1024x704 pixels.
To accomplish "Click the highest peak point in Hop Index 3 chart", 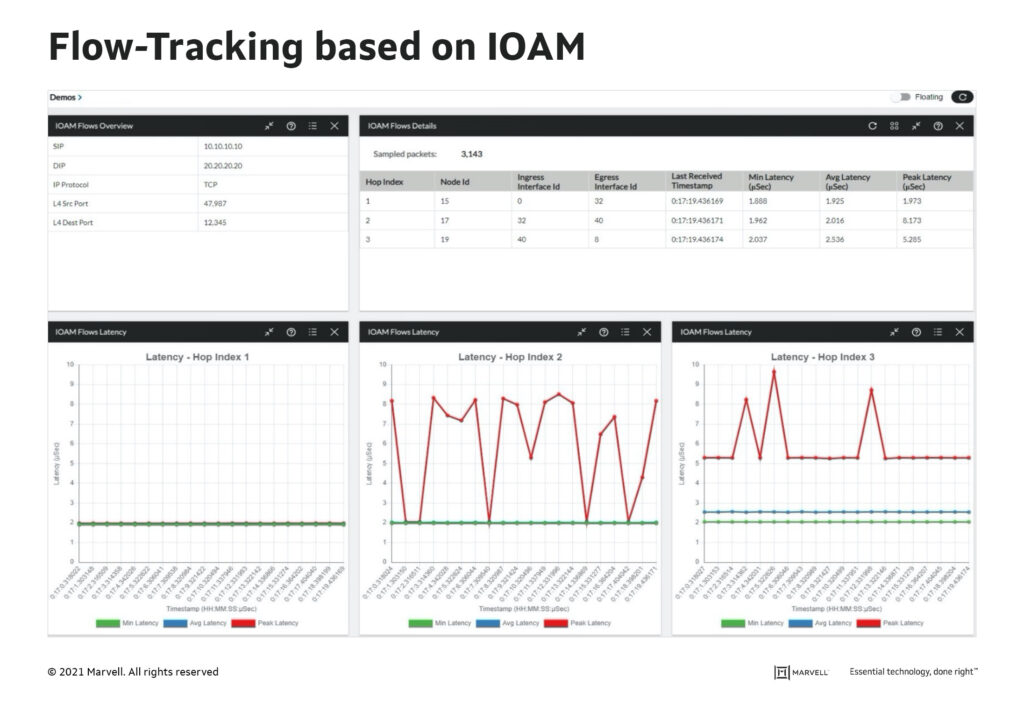I will (774, 372).
